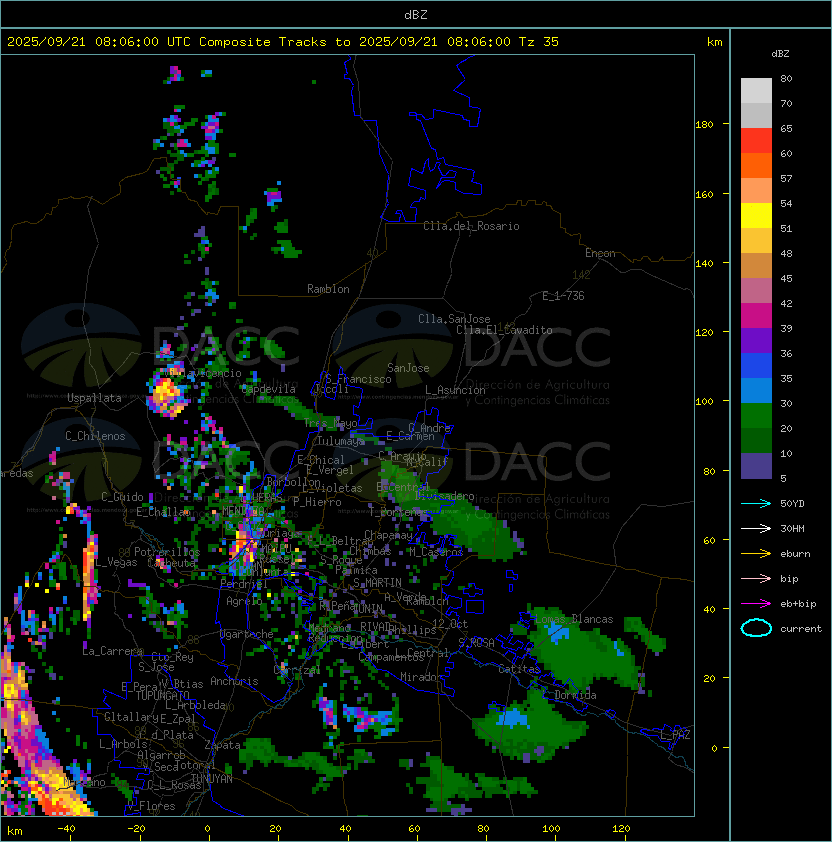Select the light blue 30-35 dBZ swatch
832x842 pixels.
756,391
